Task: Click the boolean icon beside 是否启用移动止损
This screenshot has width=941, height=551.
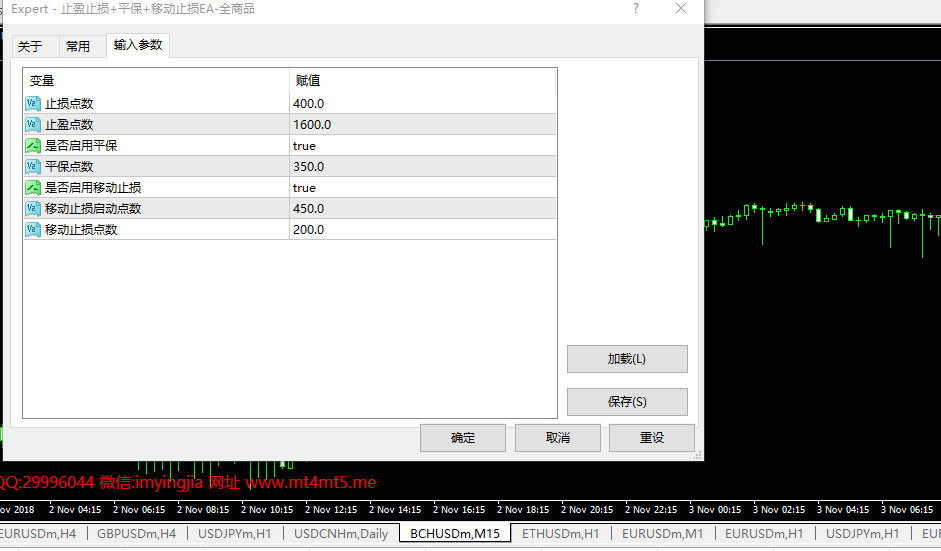Action: point(32,188)
